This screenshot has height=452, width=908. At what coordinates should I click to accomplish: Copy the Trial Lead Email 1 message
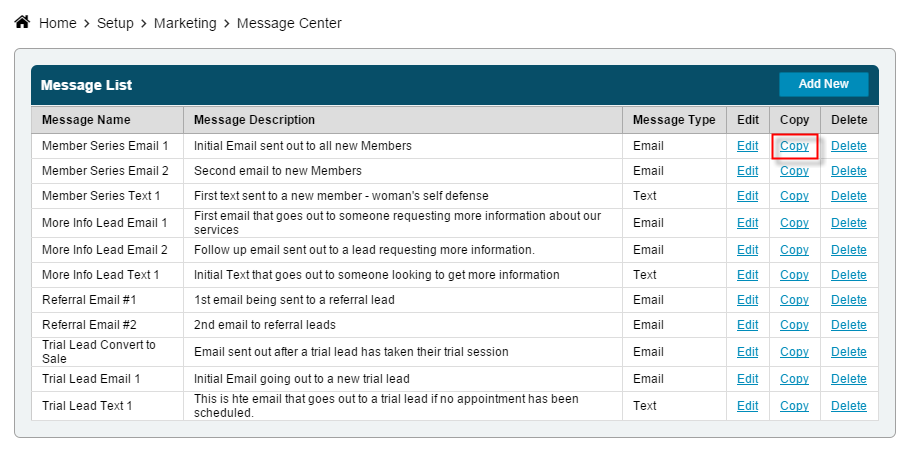(x=794, y=379)
